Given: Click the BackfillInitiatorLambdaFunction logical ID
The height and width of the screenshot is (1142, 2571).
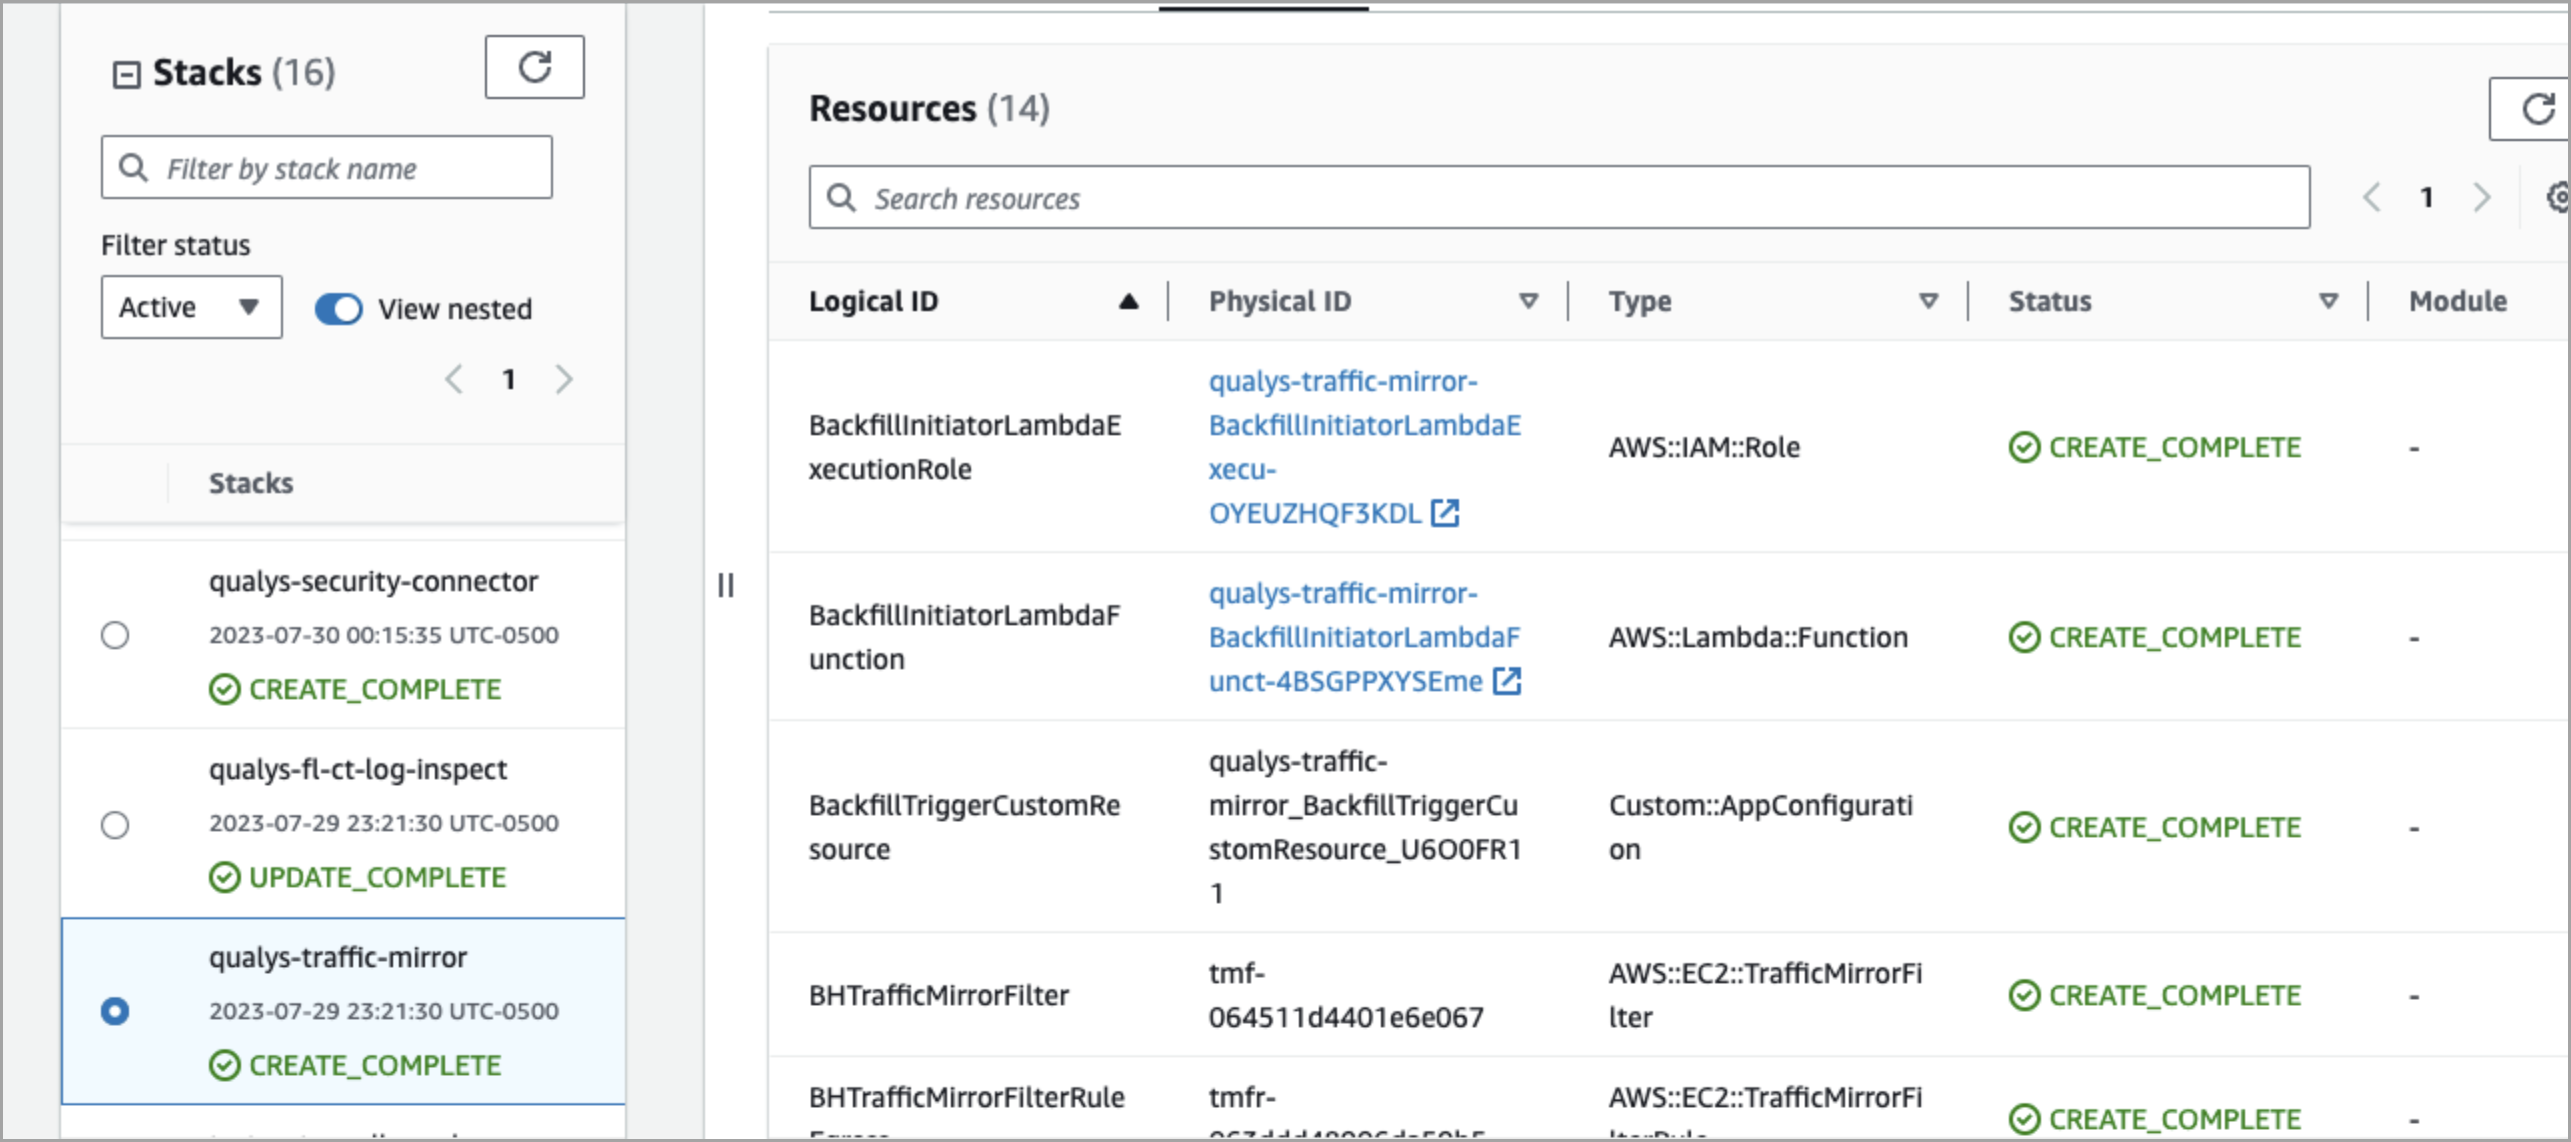Looking at the screenshot, I should pyautogui.click(x=964, y=637).
